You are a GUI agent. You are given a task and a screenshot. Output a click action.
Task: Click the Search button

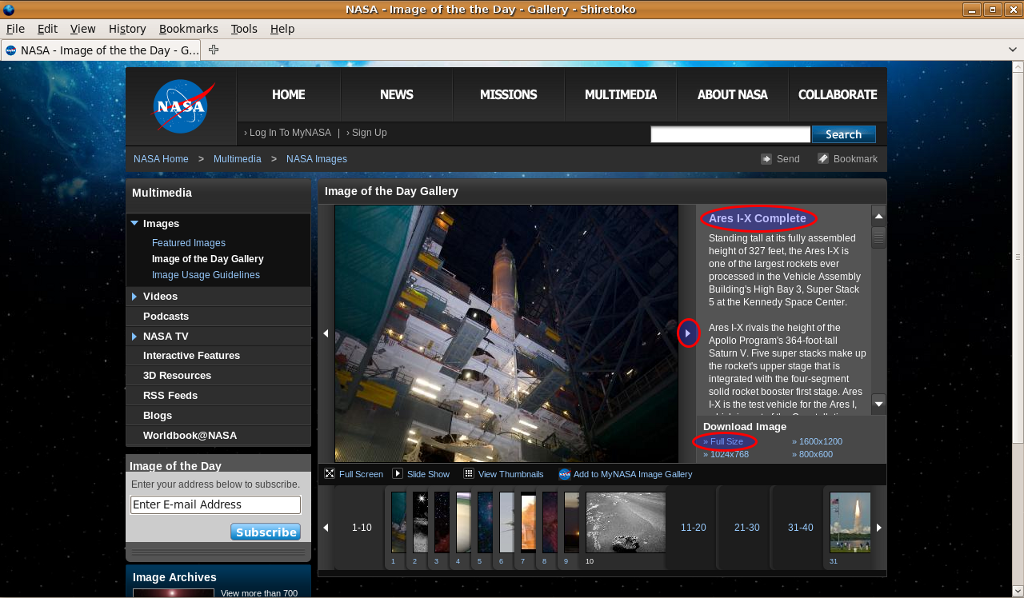tap(844, 134)
